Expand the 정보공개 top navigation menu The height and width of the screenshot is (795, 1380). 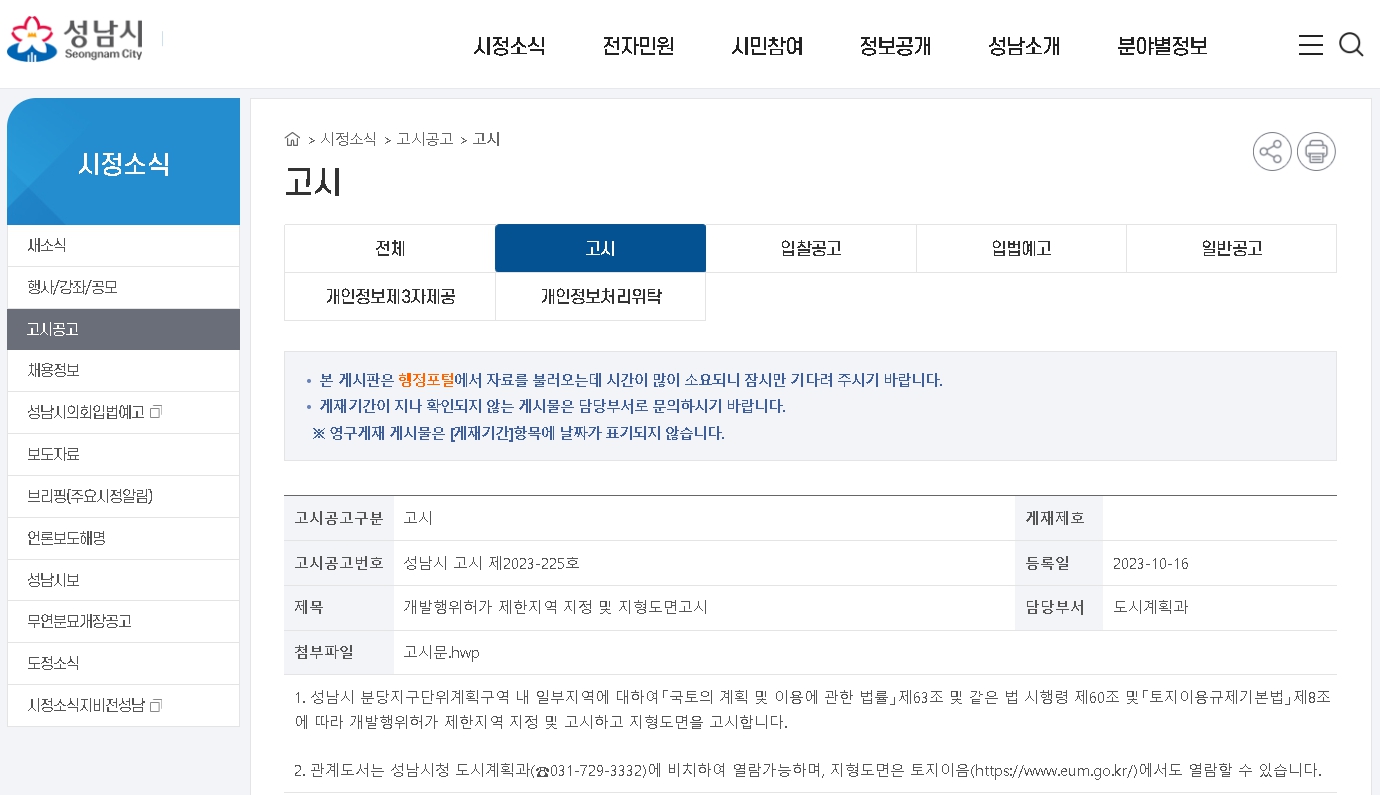(895, 46)
